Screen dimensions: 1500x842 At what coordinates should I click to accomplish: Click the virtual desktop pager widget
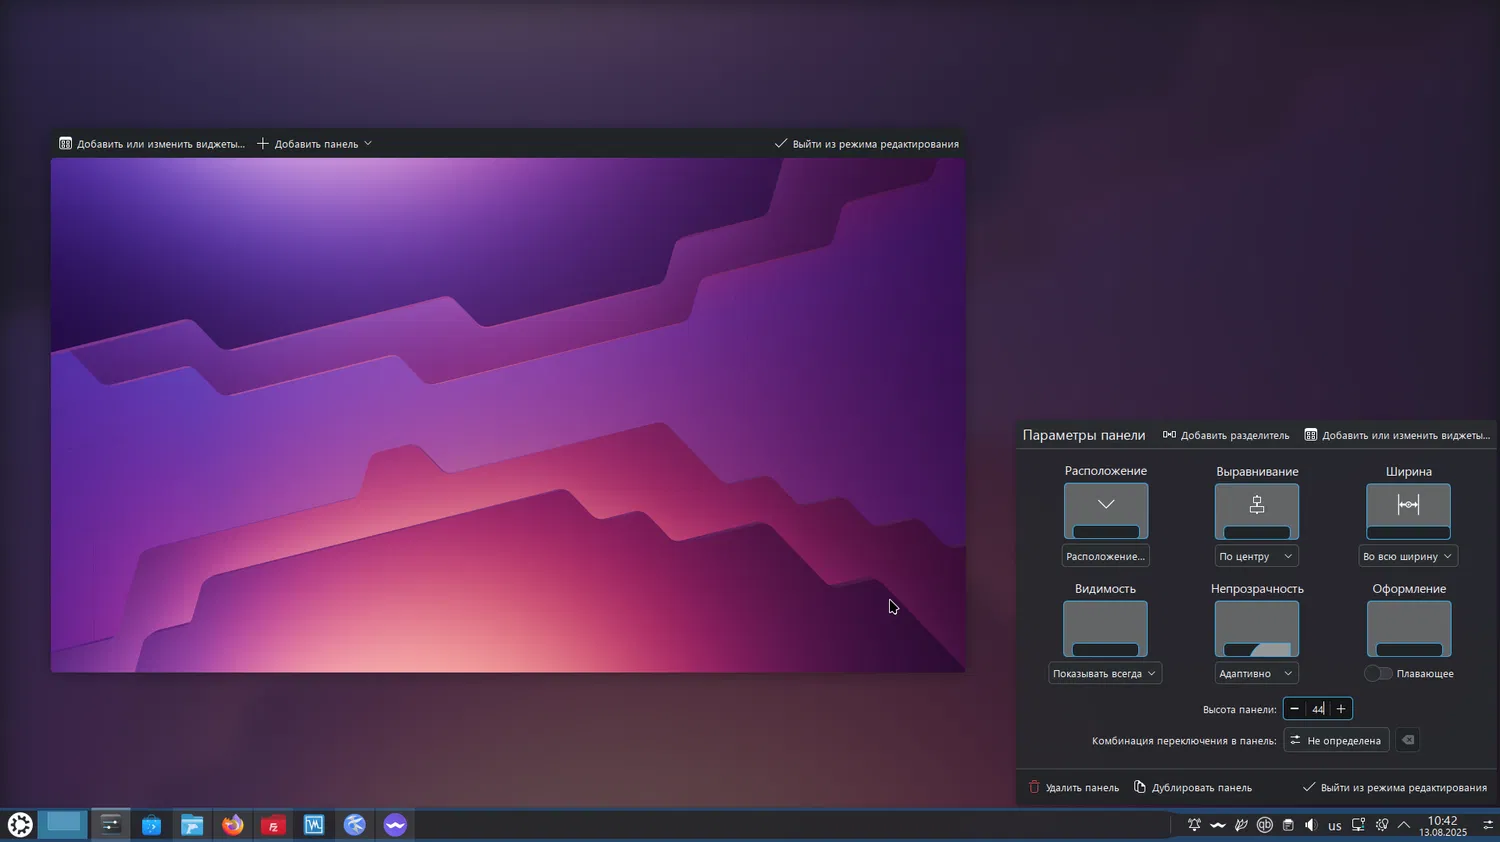pos(63,823)
